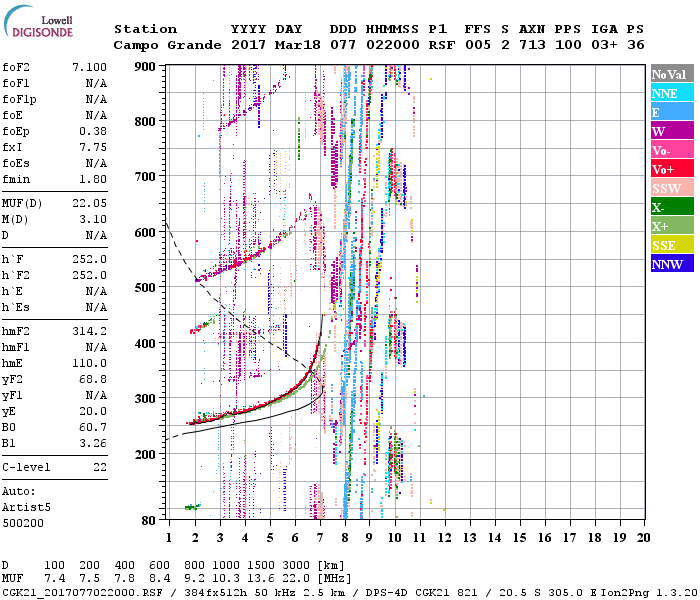Click the 7 MHz frequency axis label
The height and width of the screenshot is (600, 700).
coord(320,538)
